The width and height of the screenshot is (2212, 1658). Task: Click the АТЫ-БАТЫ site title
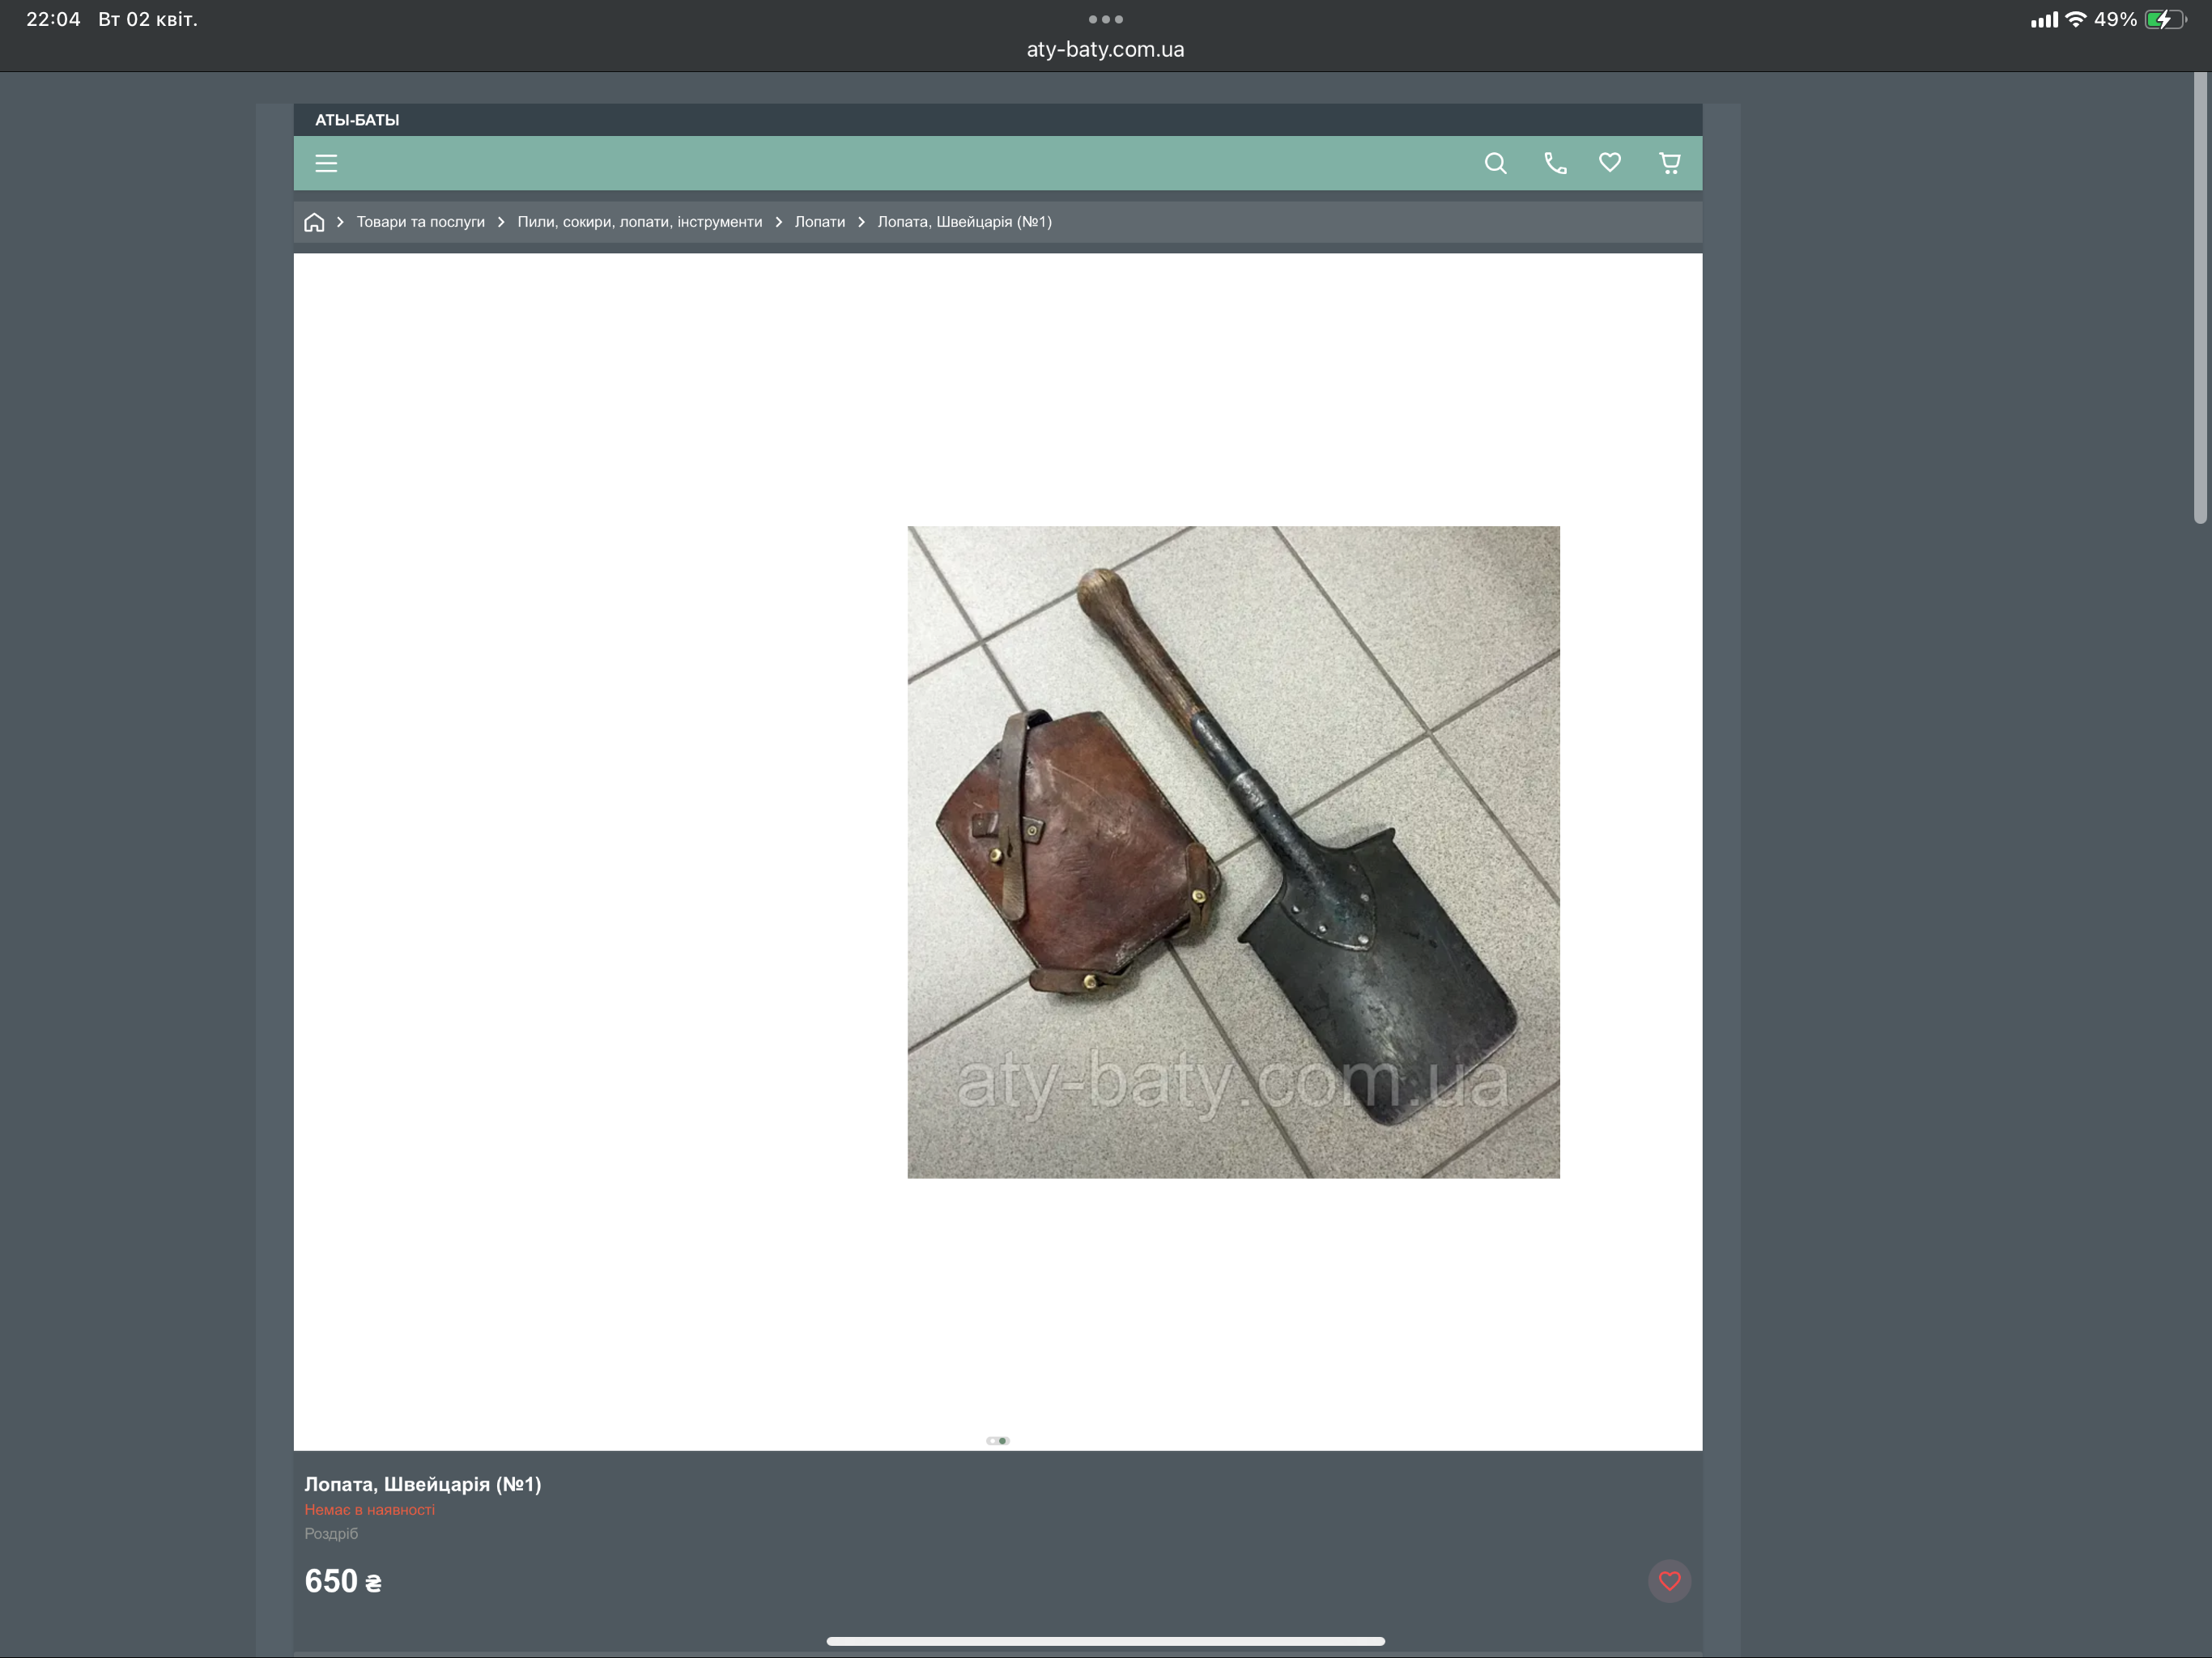click(x=357, y=120)
